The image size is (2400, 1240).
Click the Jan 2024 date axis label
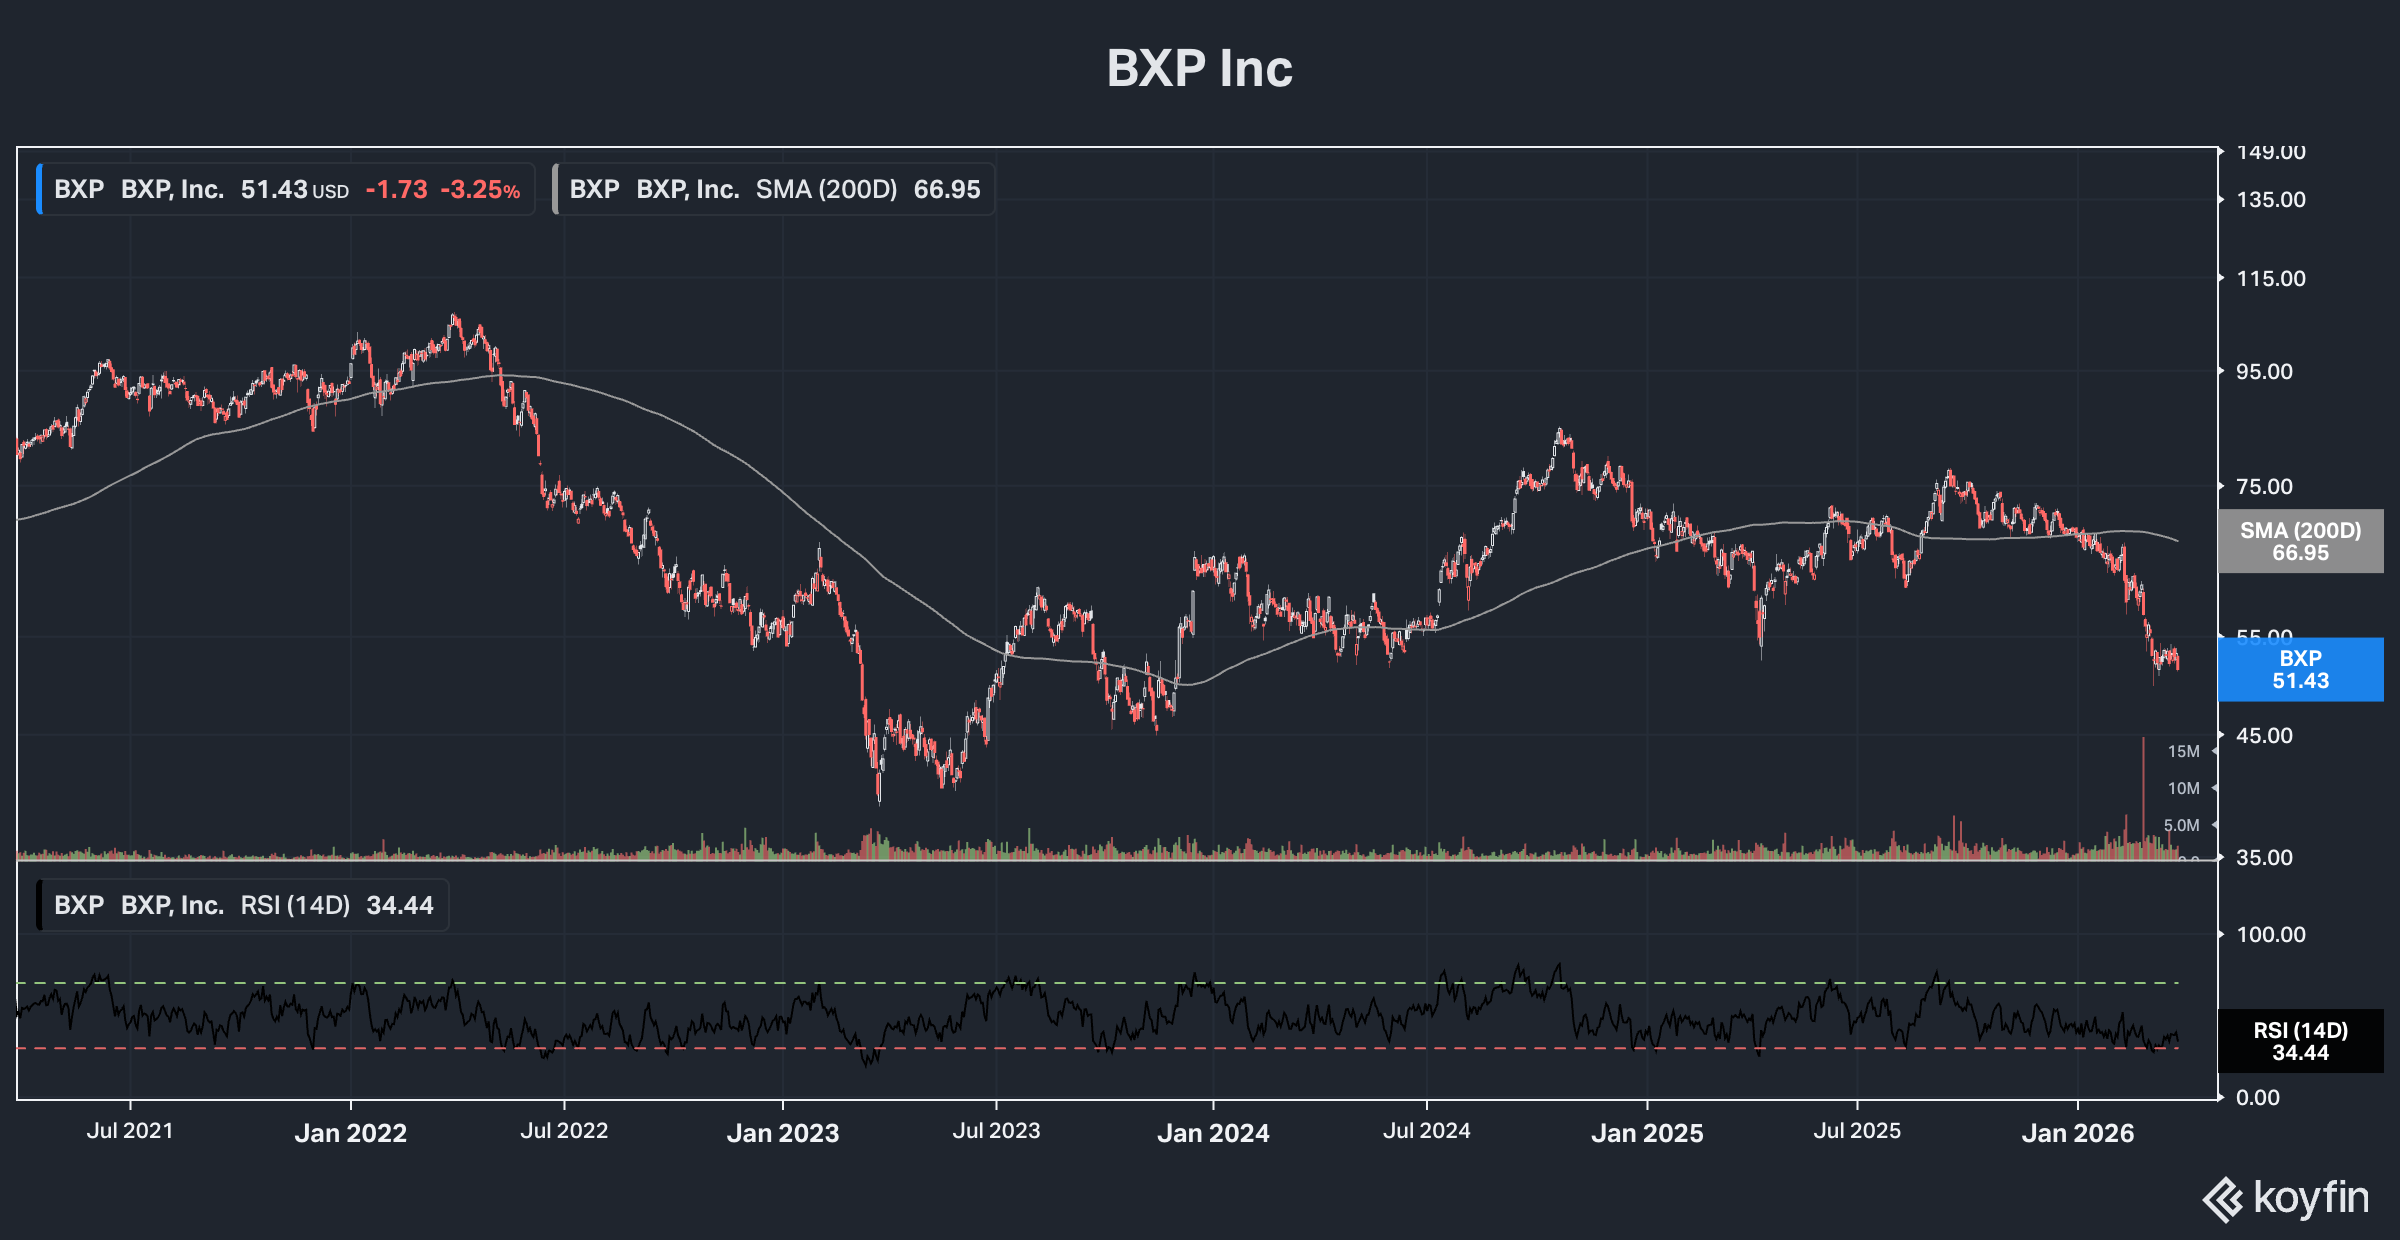1213,1133
